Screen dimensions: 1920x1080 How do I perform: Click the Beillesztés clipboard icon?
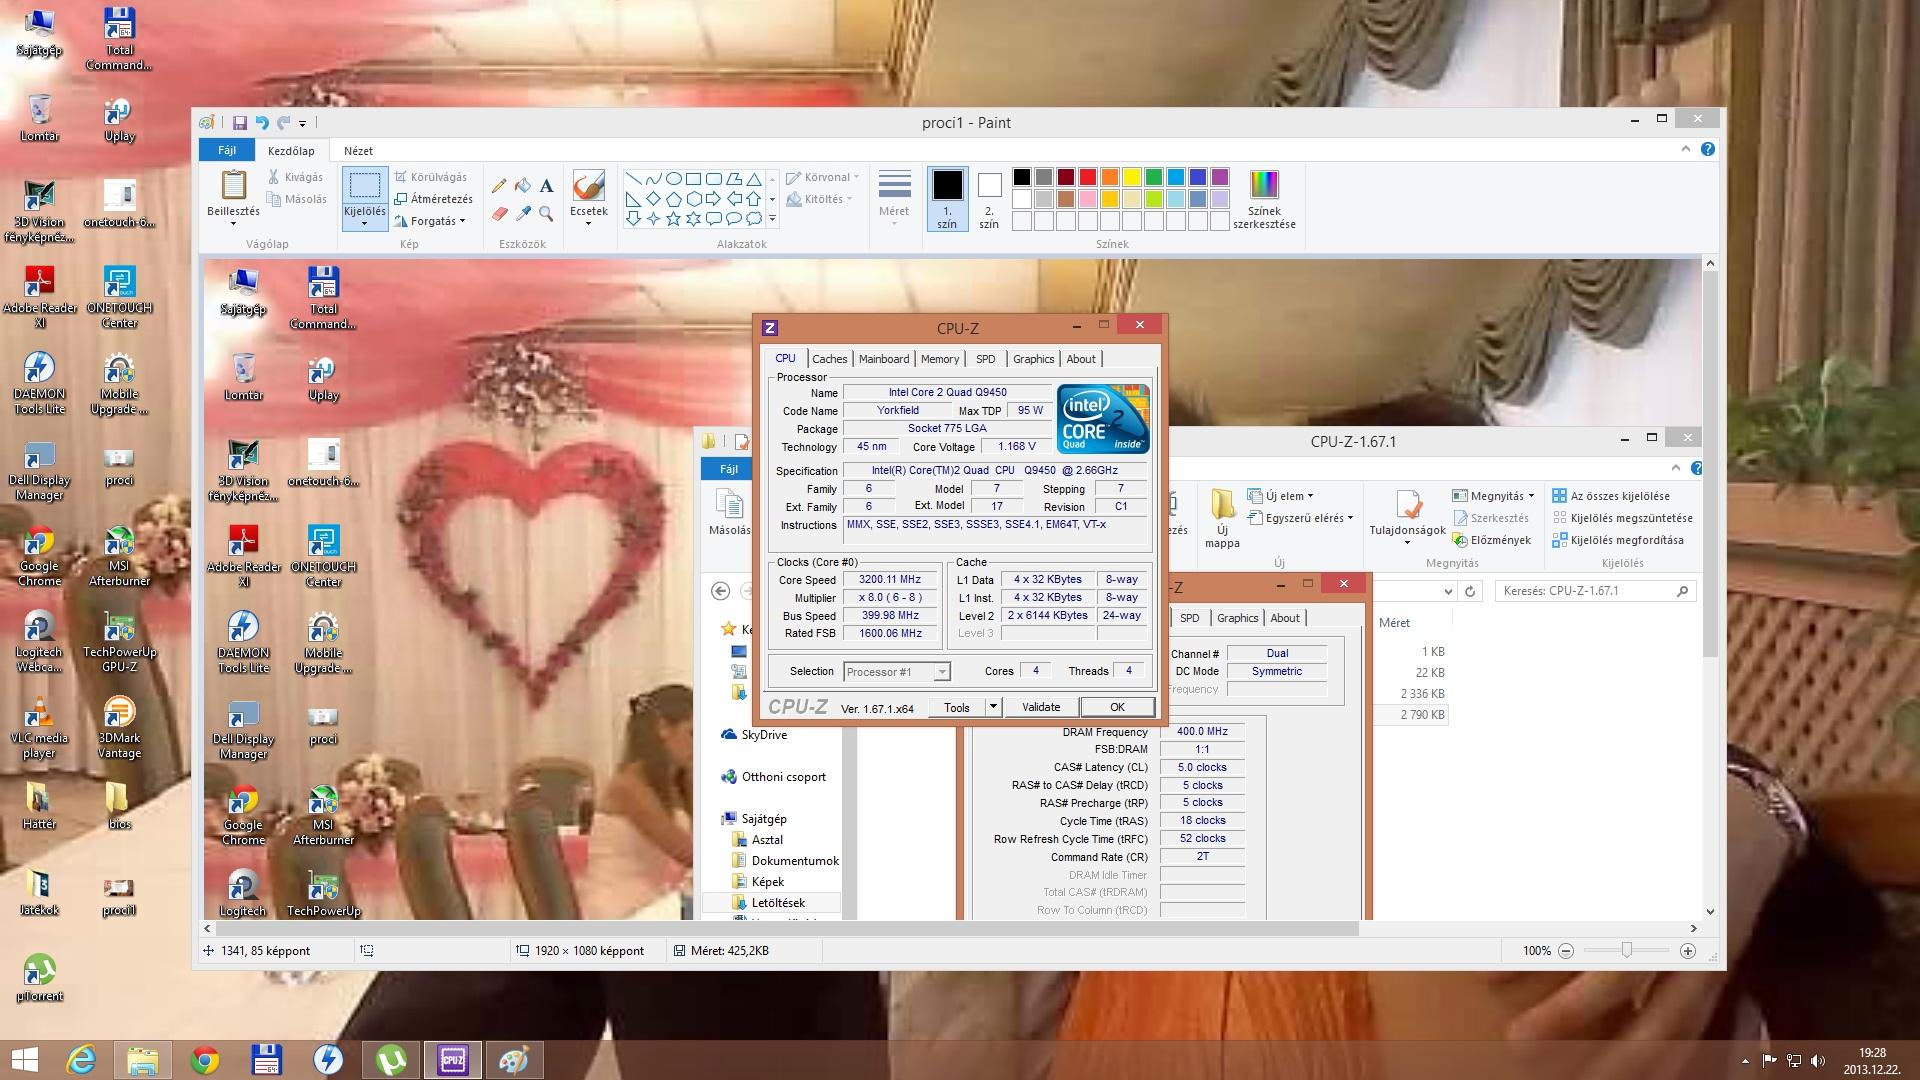click(x=233, y=185)
